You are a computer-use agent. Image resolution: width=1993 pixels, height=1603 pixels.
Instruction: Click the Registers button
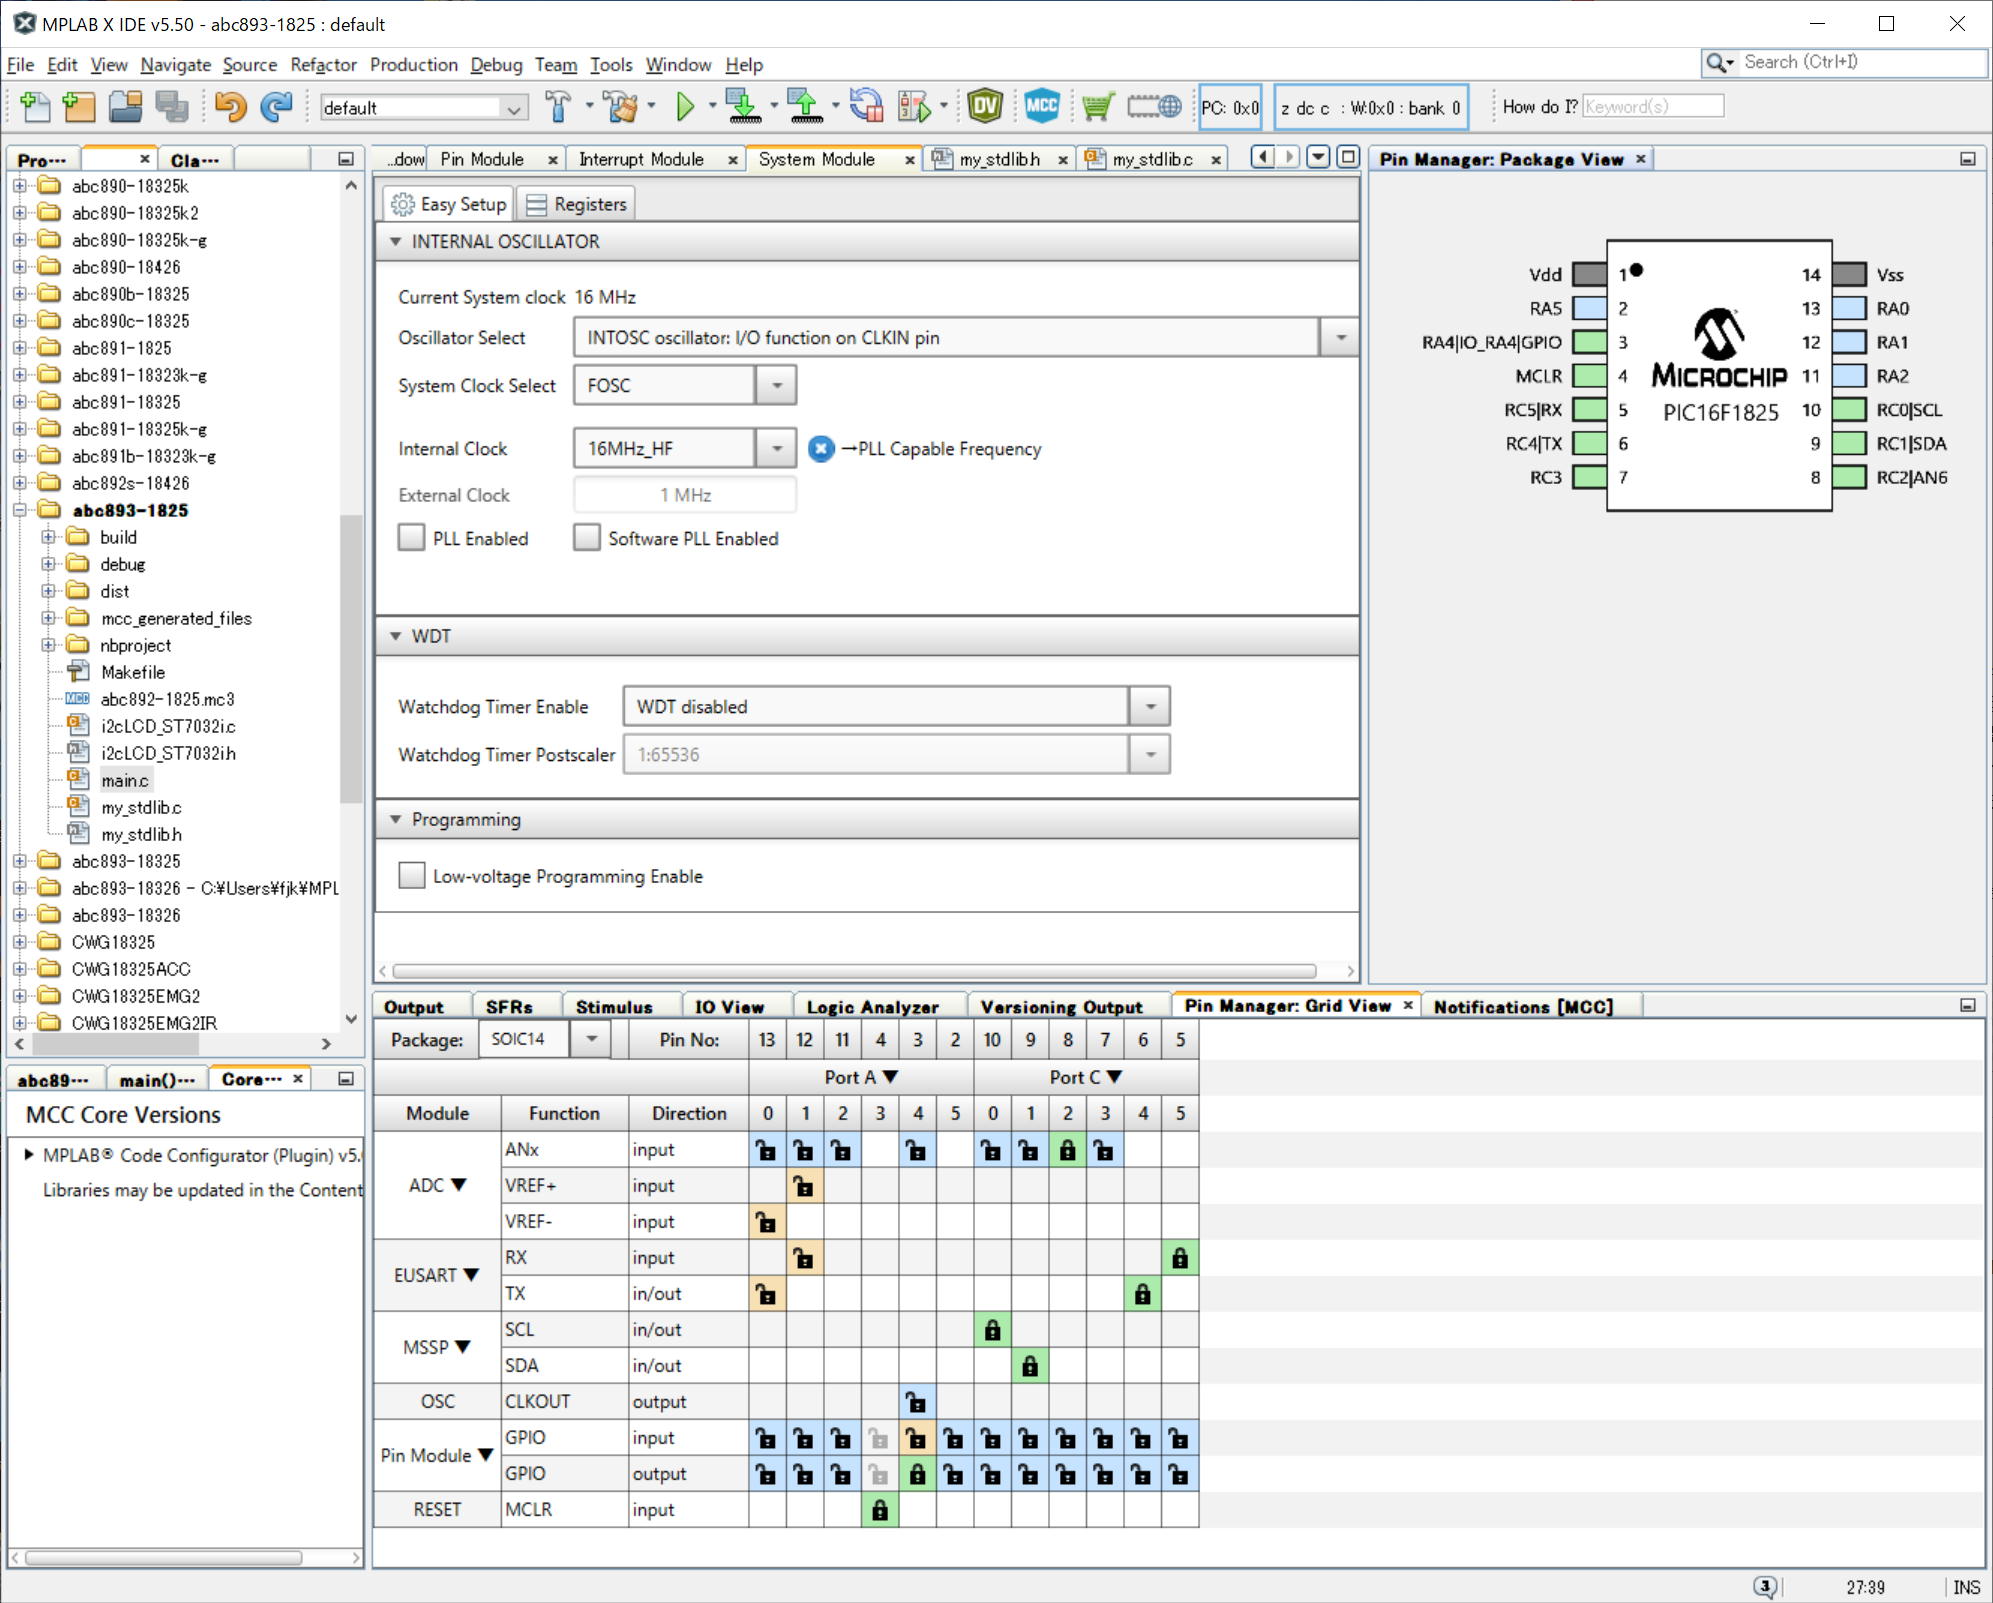point(577,204)
